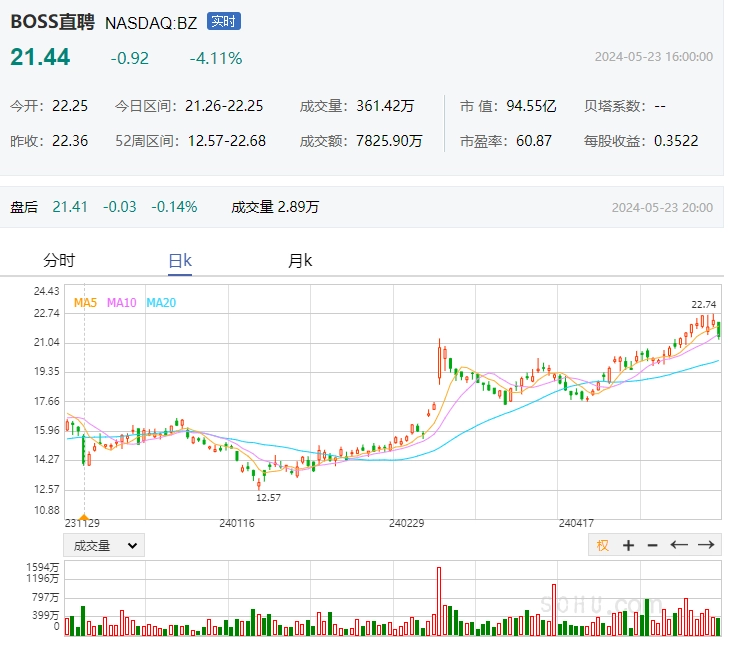The image size is (737, 667).
Task: Select the 日k daily chart tab
Action: (x=180, y=260)
